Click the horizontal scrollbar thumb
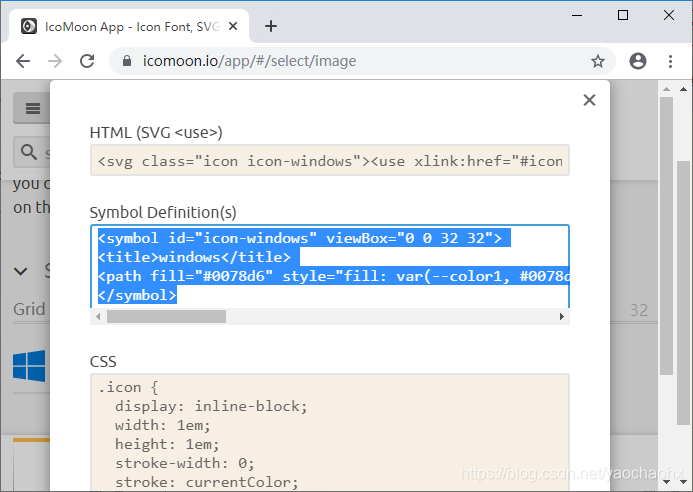 (166, 317)
